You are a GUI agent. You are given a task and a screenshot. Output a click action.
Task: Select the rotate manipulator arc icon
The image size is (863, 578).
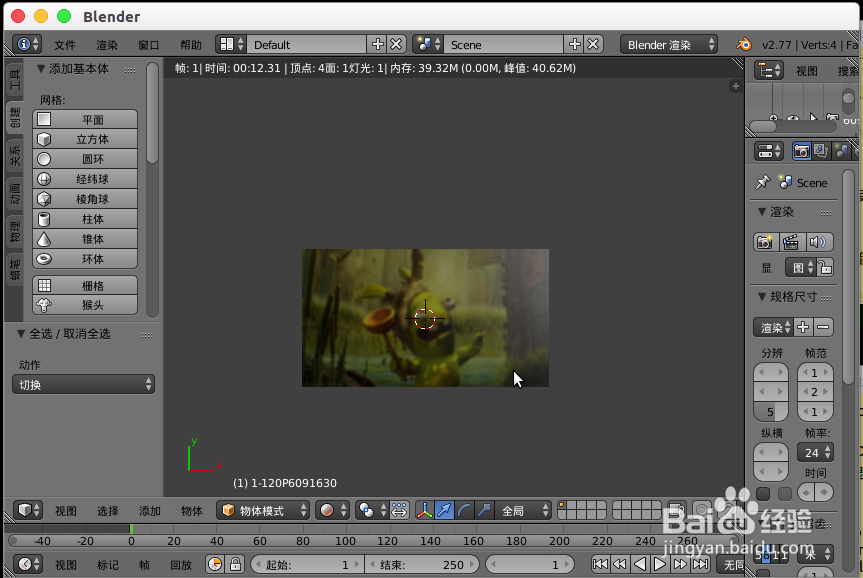click(464, 510)
